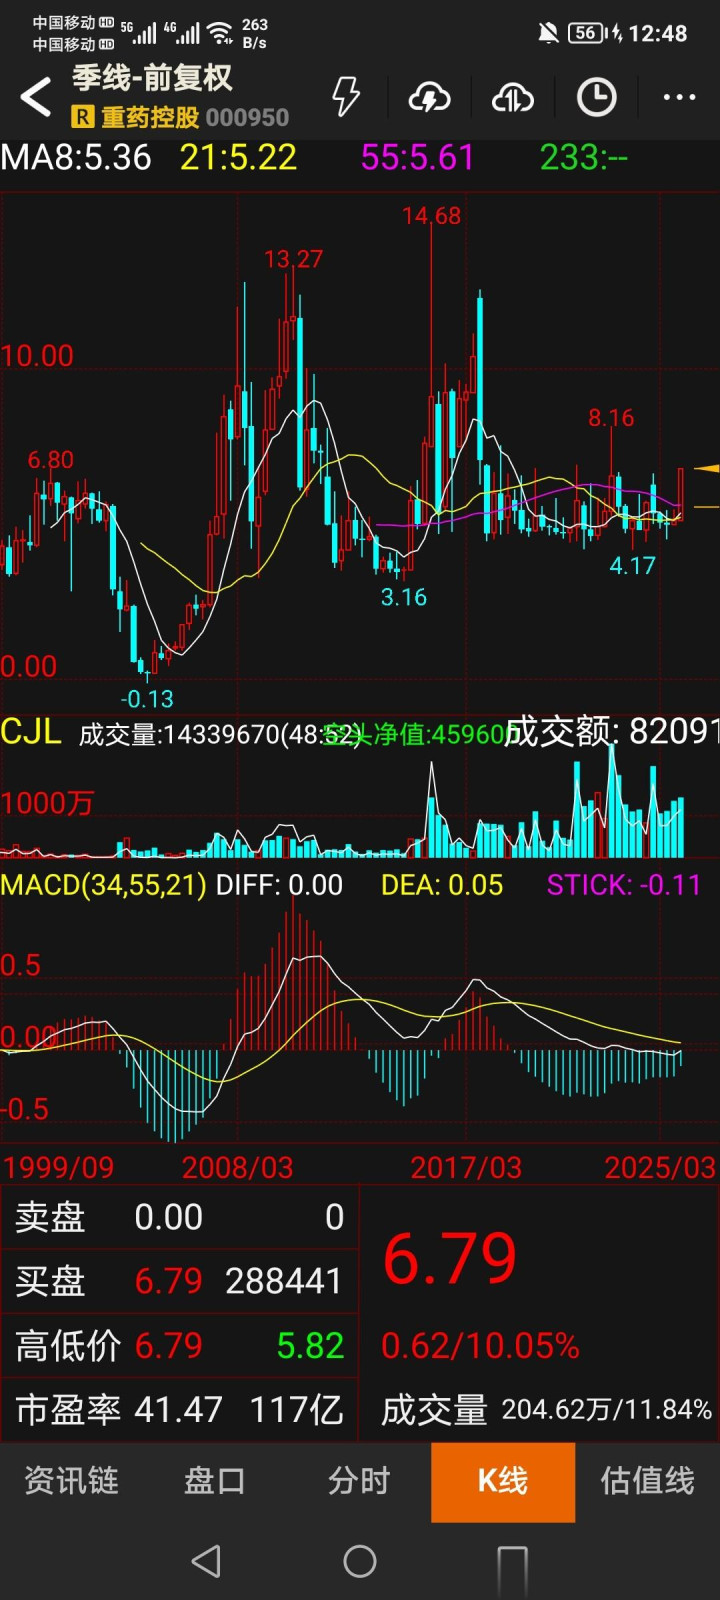Tap the 6.80 price label on chart
720x1600 pixels.
[51, 460]
